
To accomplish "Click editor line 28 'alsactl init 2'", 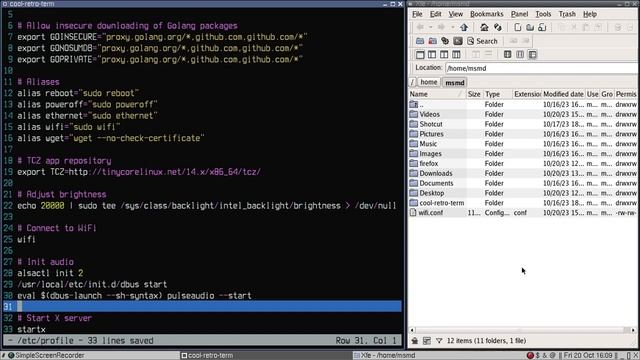I will pyautogui.click(x=50, y=273).
